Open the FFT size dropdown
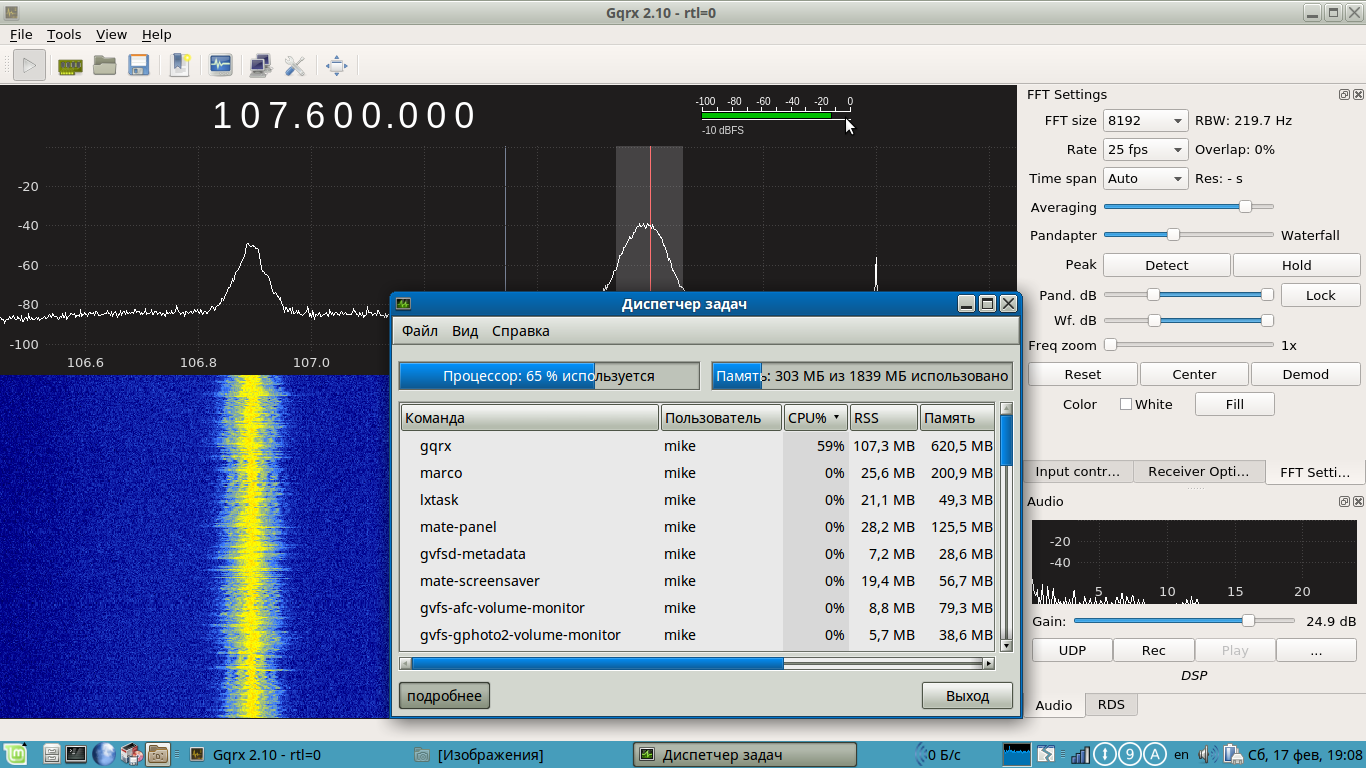The height and width of the screenshot is (768, 1366). coord(1144,120)
